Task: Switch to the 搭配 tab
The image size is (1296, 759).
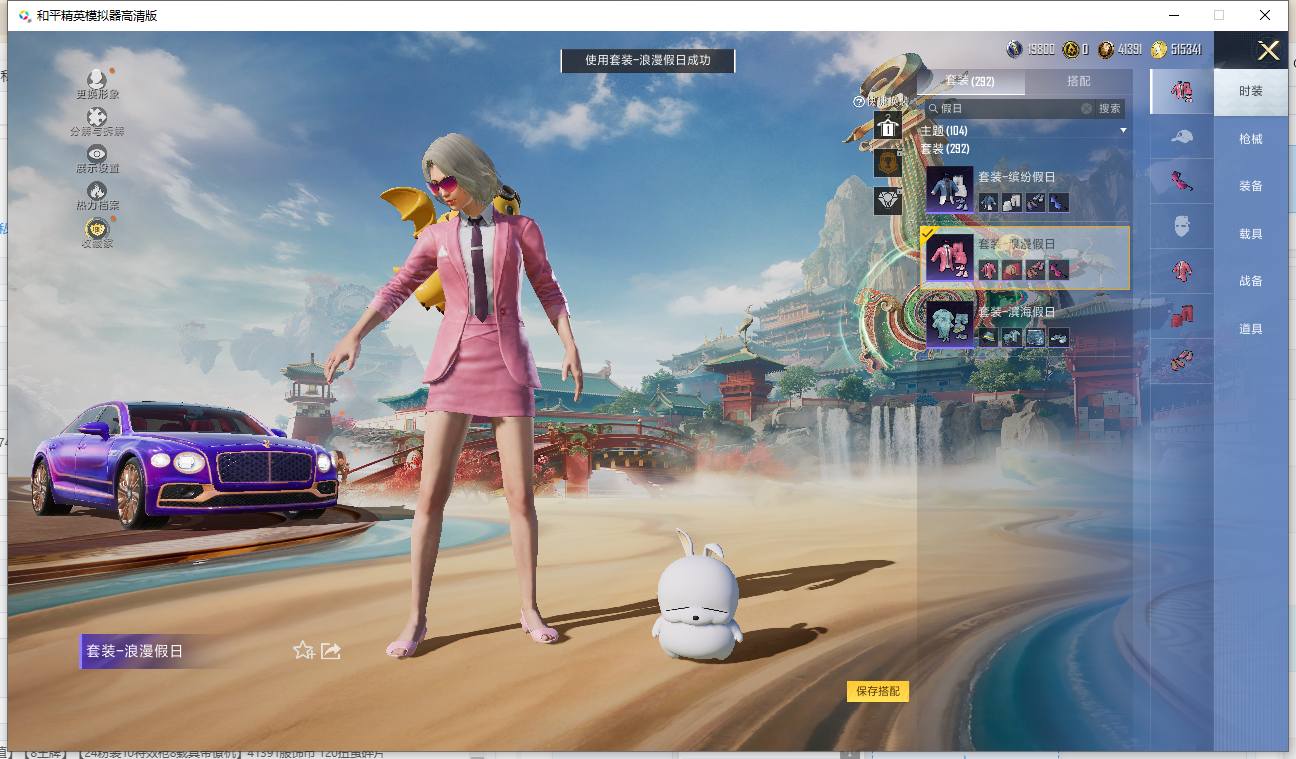Action: (1079, 81)
